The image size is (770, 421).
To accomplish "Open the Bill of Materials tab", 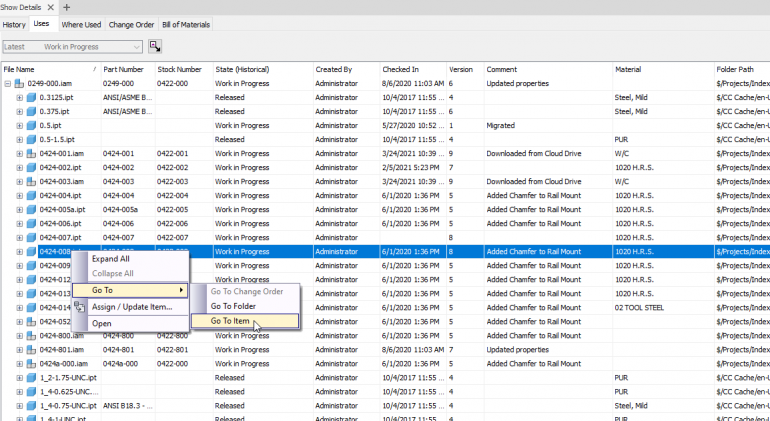I will pos(186,25).
